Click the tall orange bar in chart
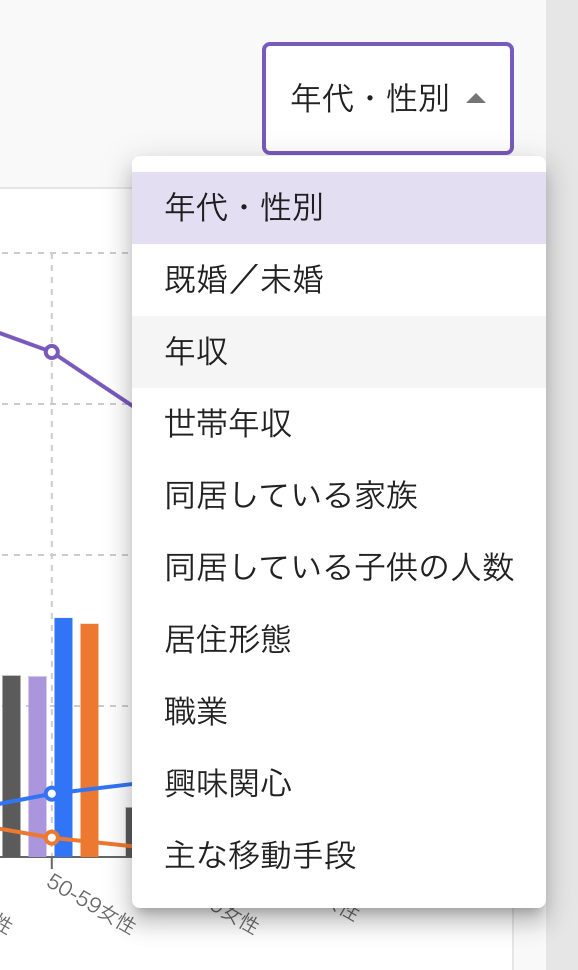578x970 pixels. [90, 740]
